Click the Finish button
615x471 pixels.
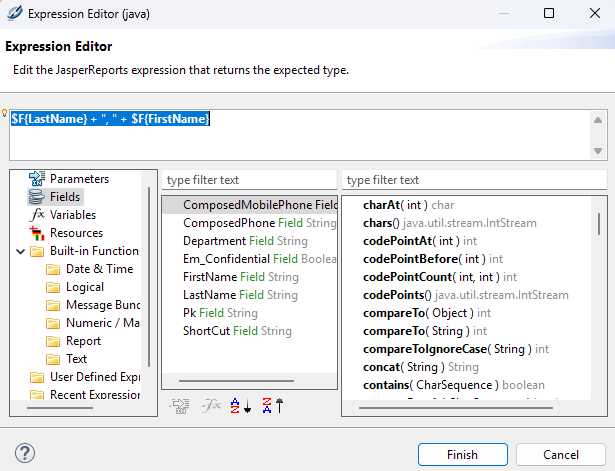click(x=461, y=453)
